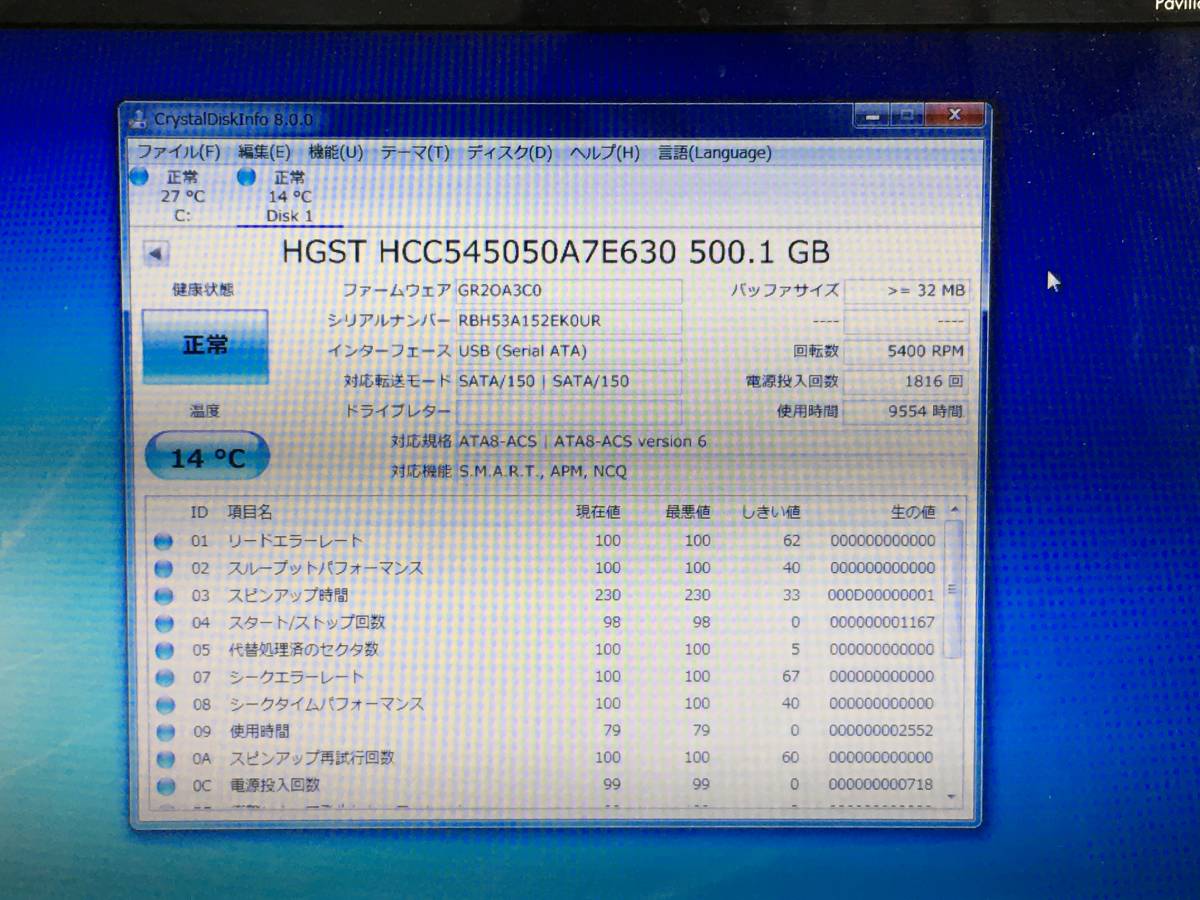Screen dimensions: 1200x900
Task: Open the ファイル(F) menu
Action: tap(178, 153)
